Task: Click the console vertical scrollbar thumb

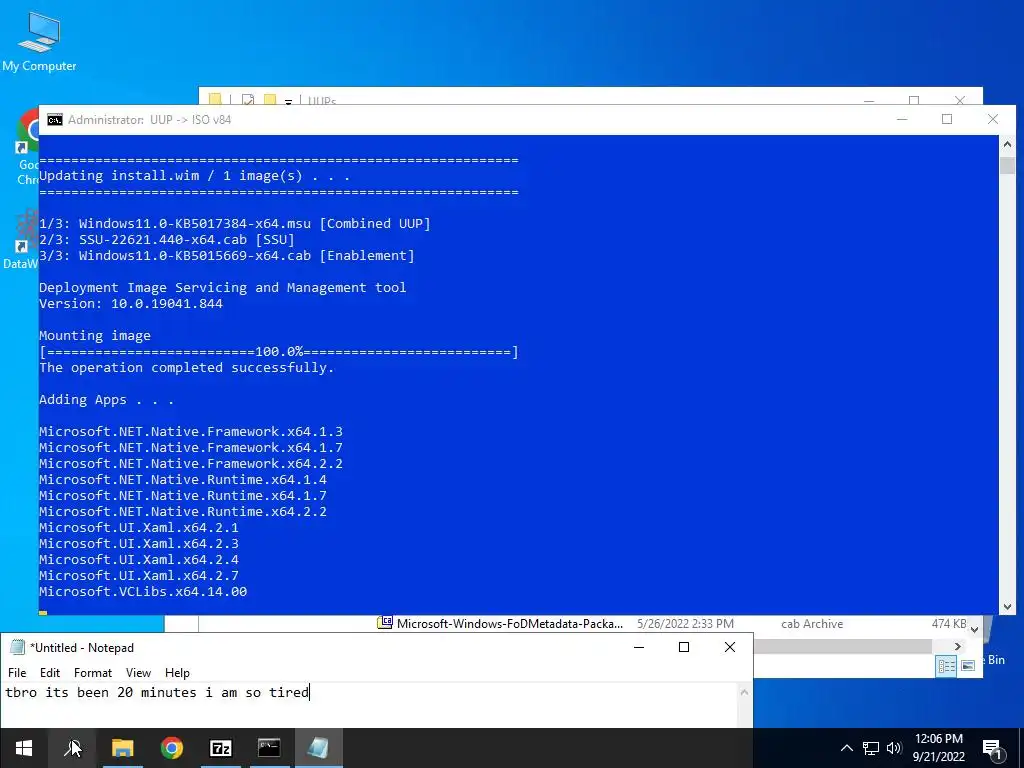Action: [x=1007, y=165]
